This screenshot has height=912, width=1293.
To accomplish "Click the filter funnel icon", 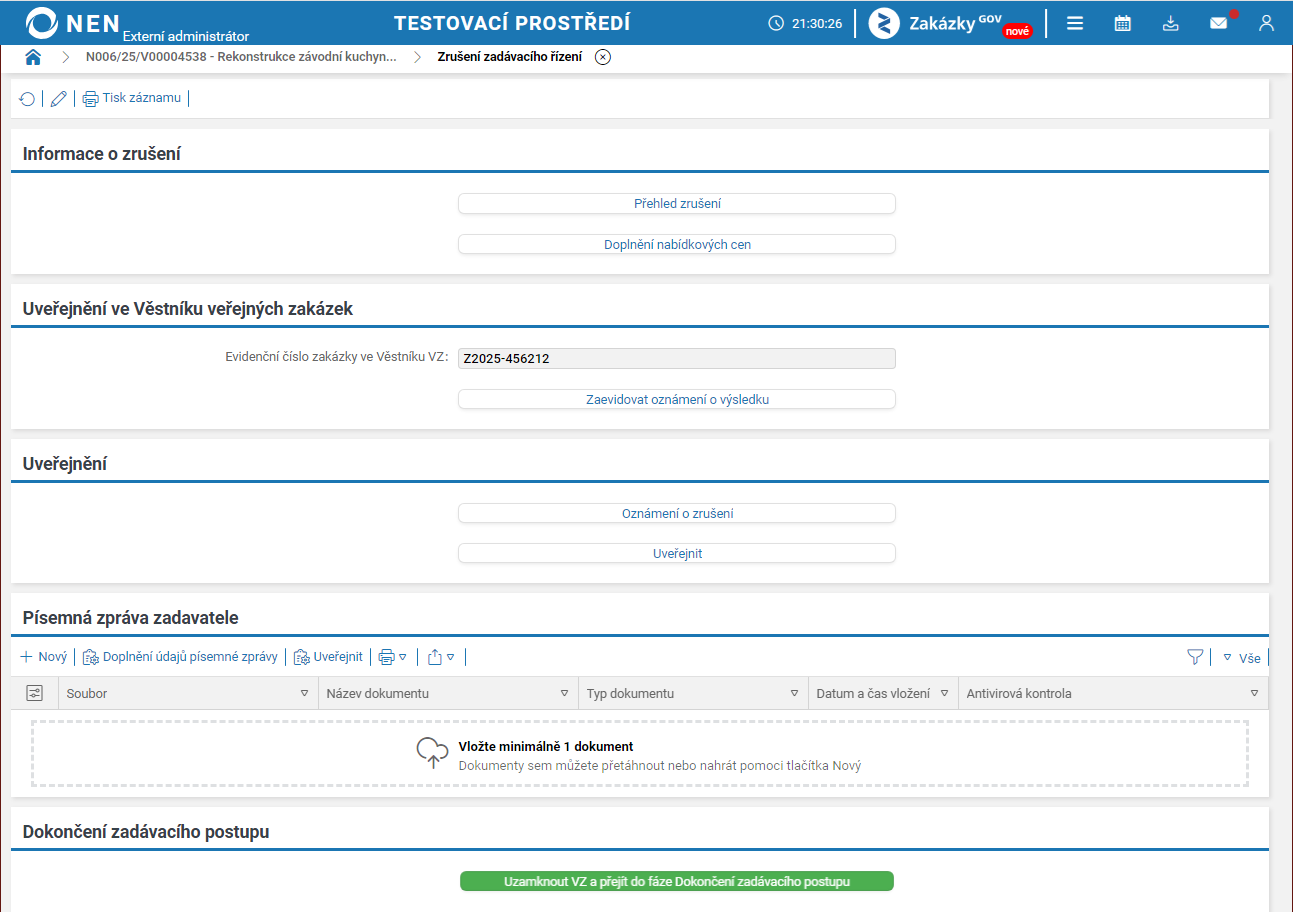I will 1194,657.
